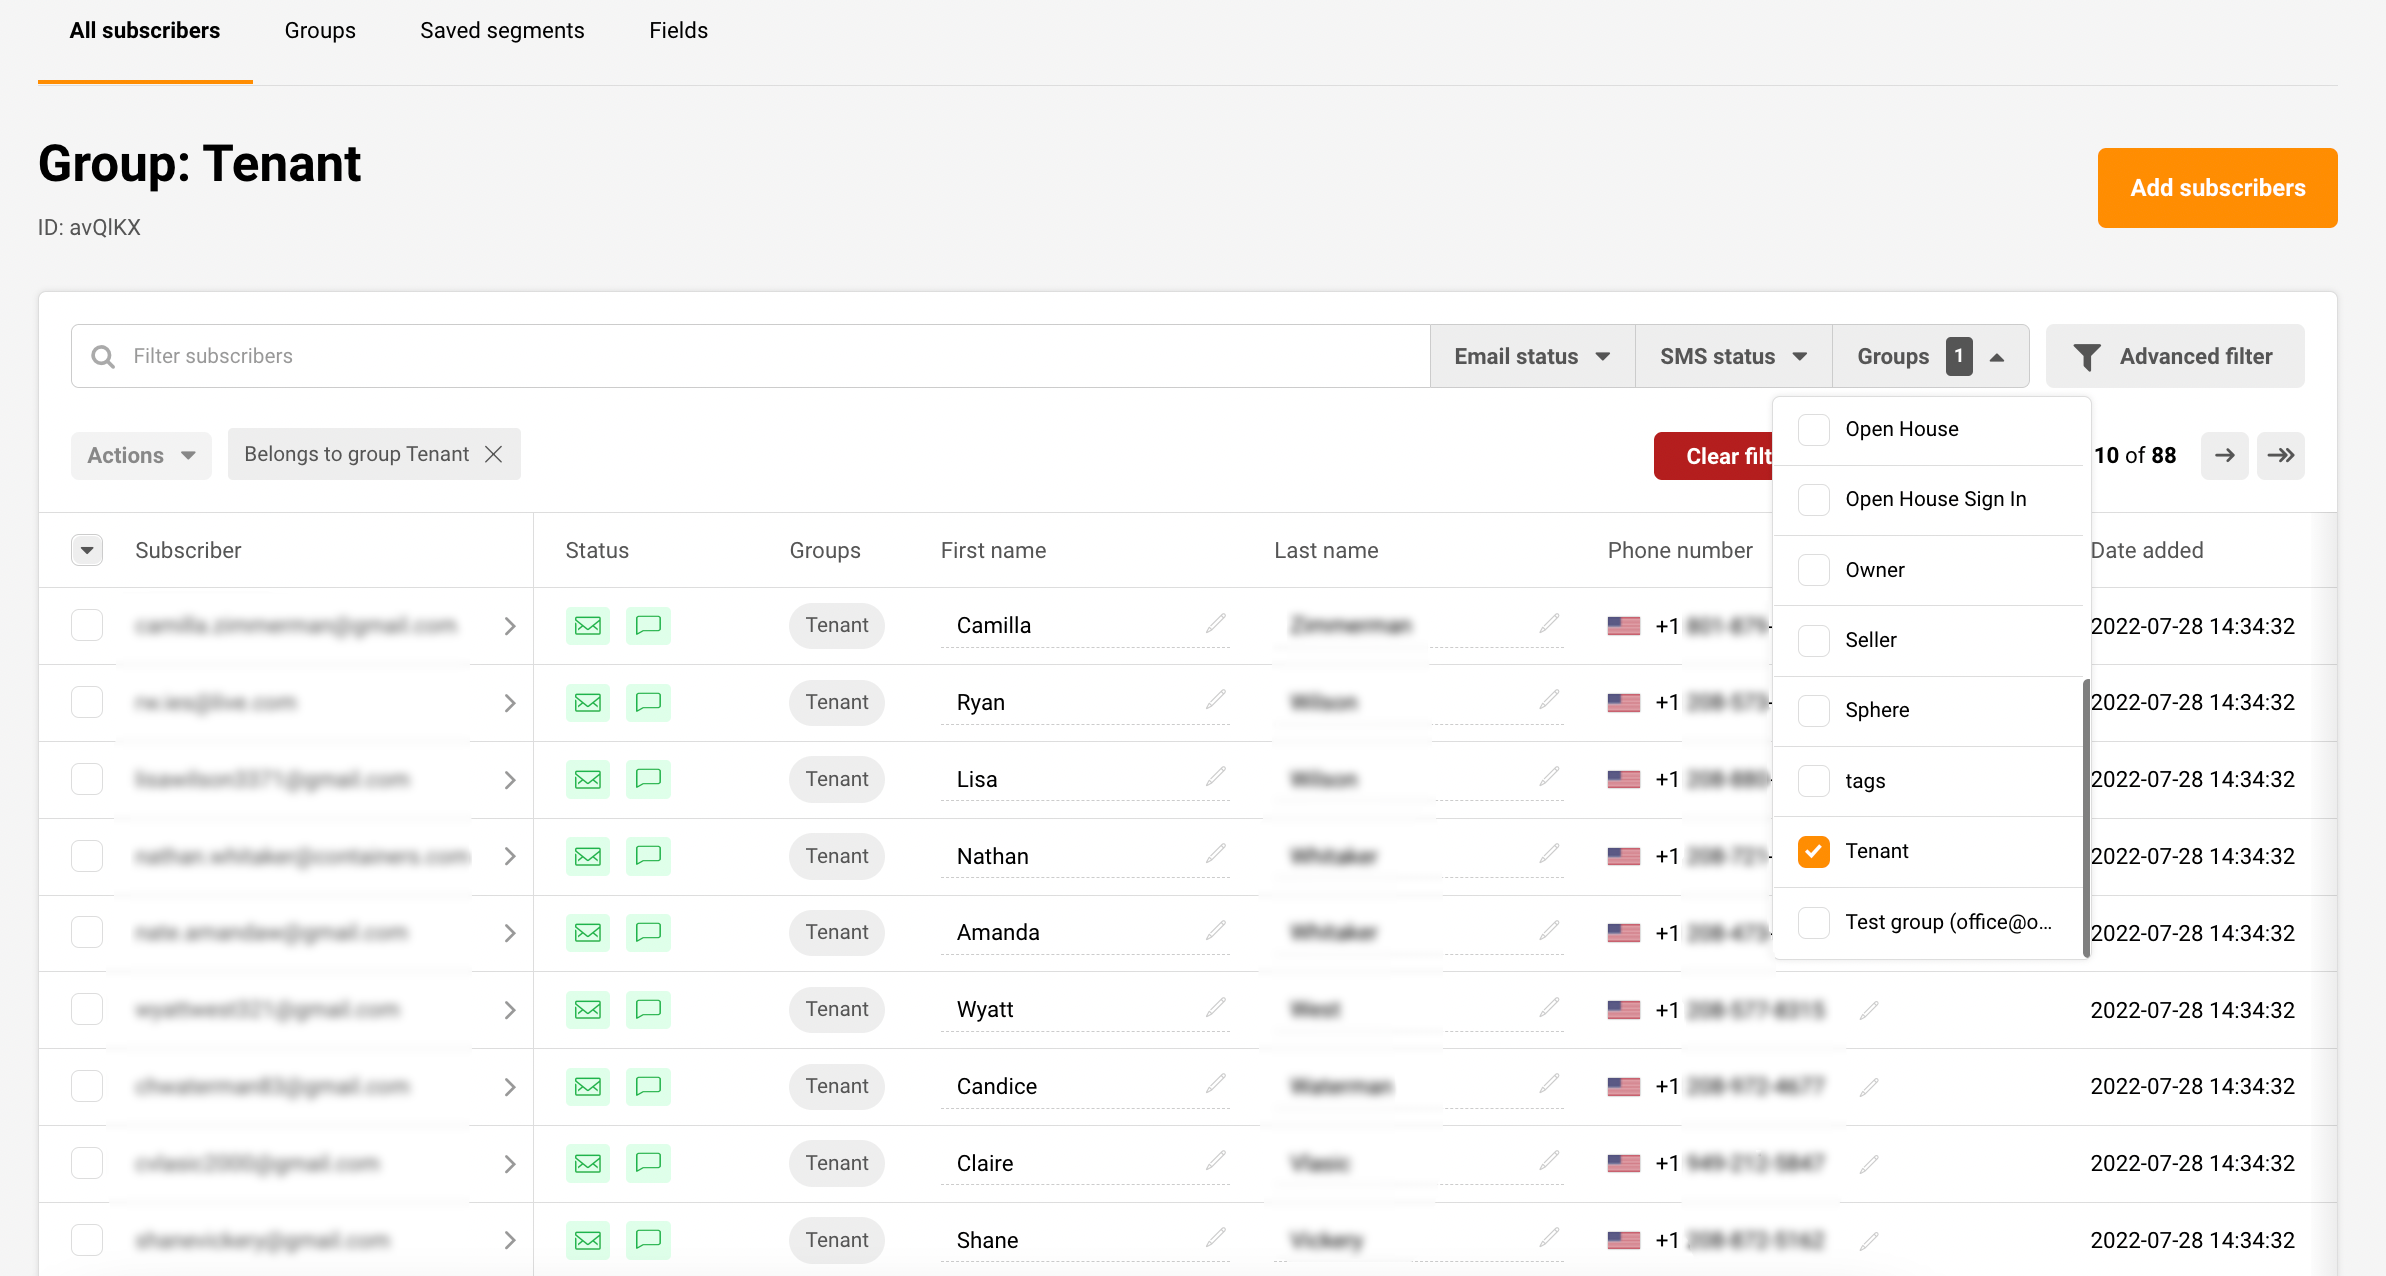Select the row checkbox for Amanda
Image resolution: width=2386 pixels, height=1276 pixels.
point(87,932)
